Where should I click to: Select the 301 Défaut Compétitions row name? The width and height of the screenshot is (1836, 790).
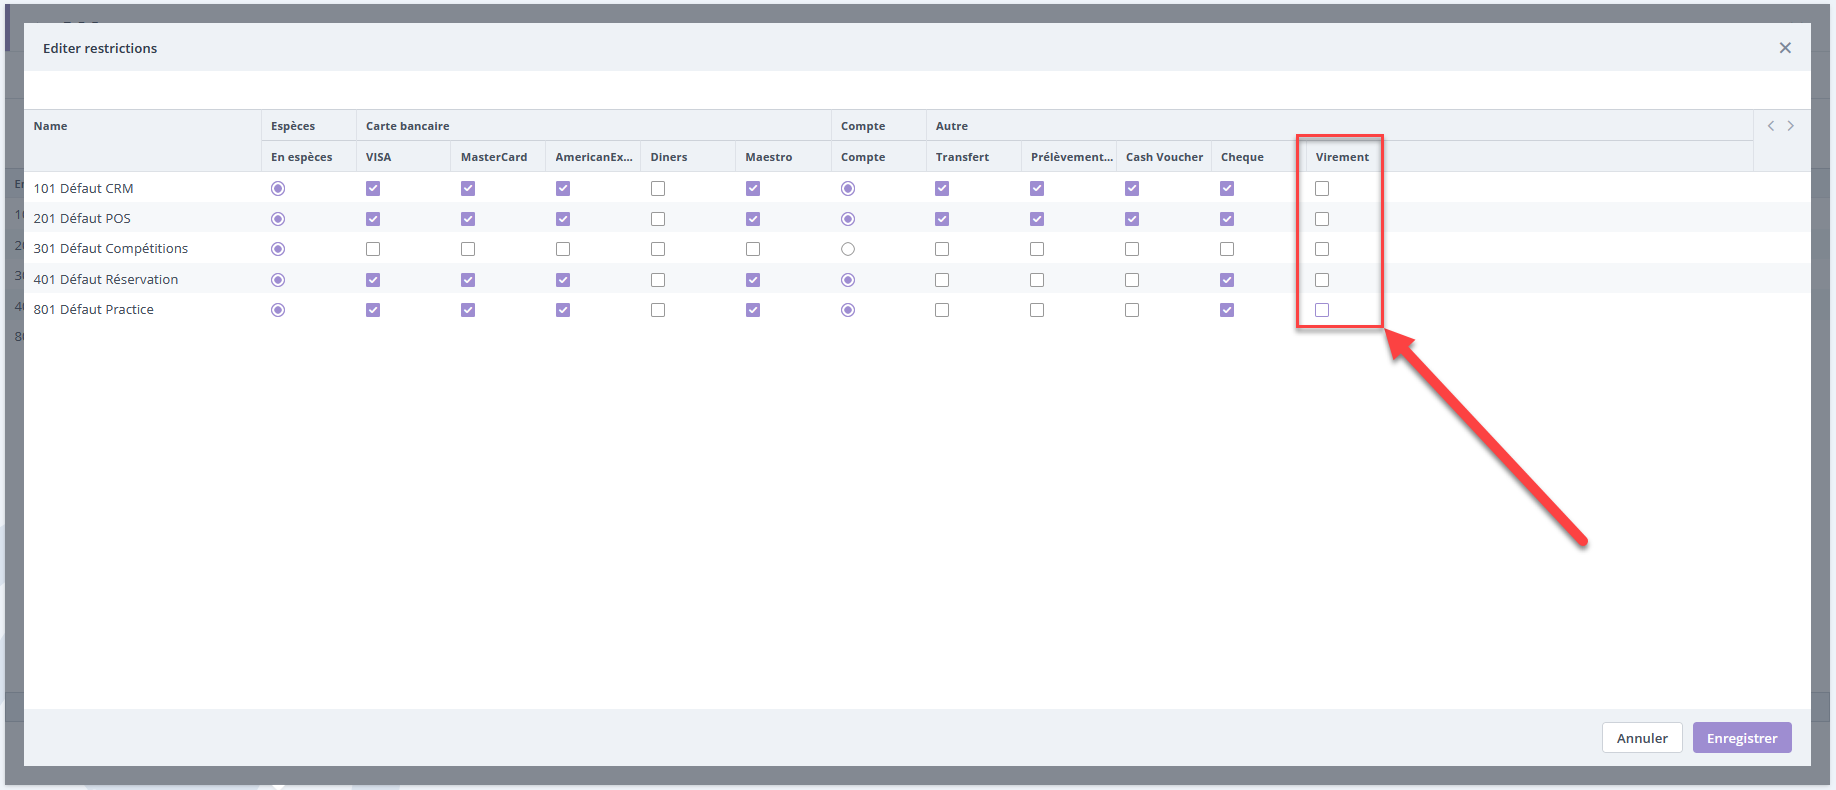[x=111, y=249]
